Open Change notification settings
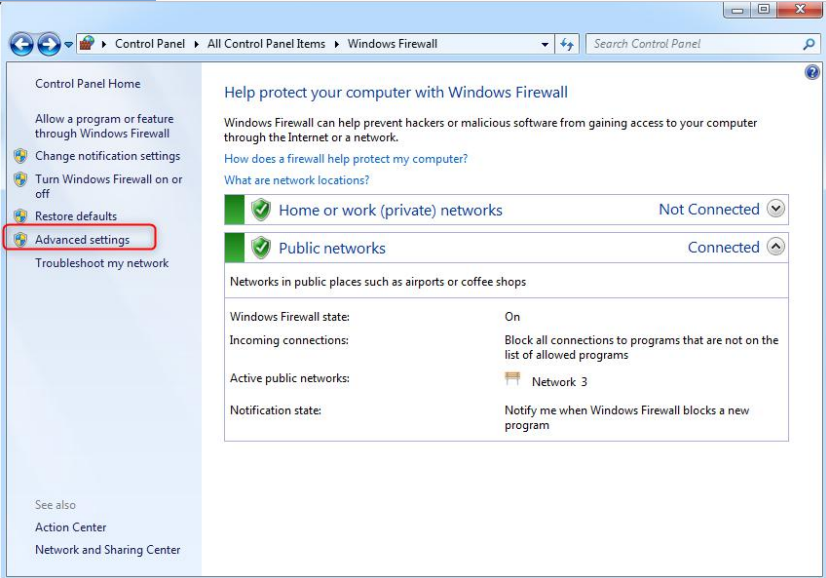 pyautogui.click(x=107, y=156)
